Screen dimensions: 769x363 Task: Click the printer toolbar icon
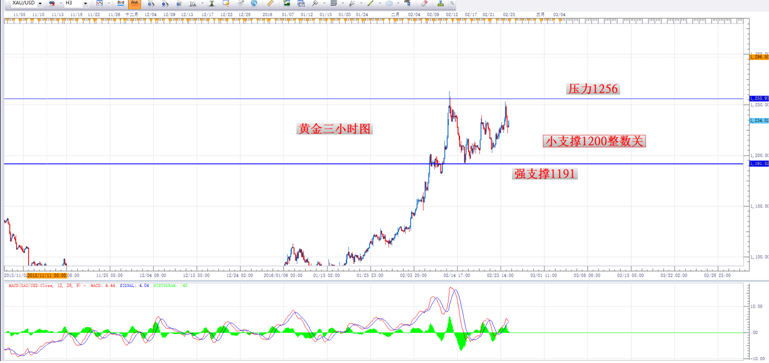(301, 3)
